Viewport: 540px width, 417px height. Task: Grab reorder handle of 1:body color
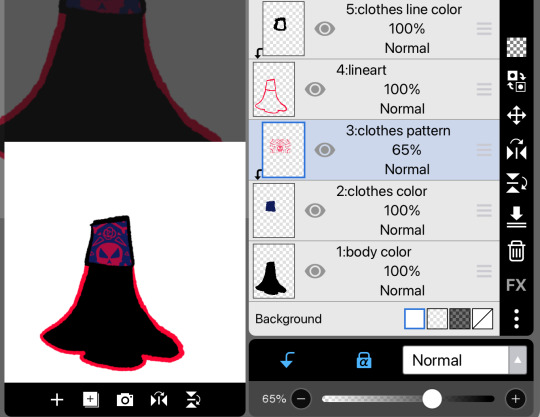[484, 271]
